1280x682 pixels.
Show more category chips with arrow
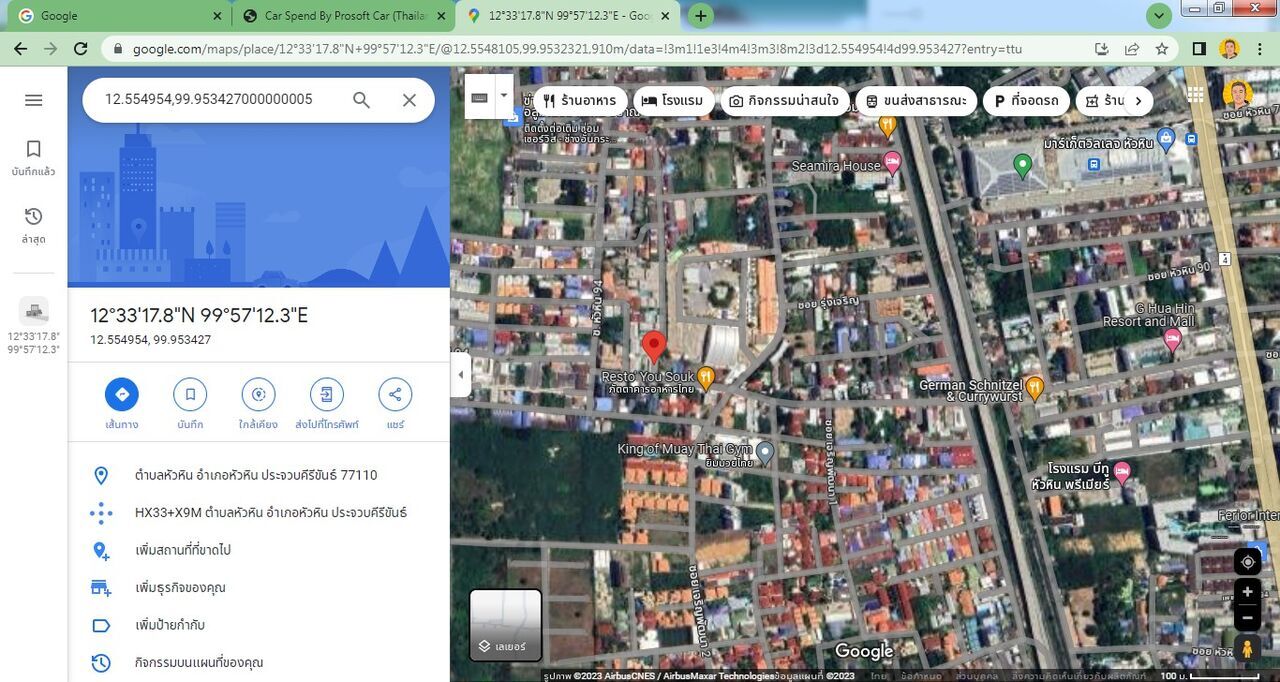pos(1136,101)
